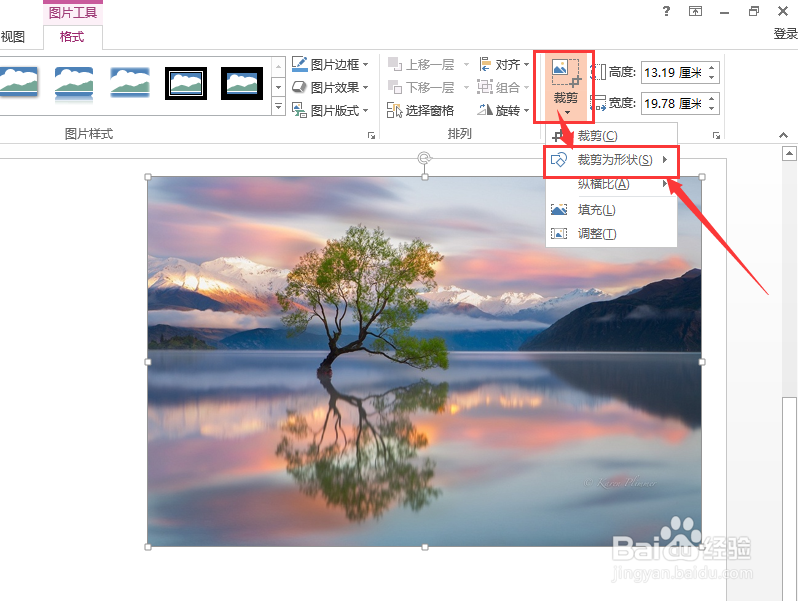The height and width of the screenshot is (601, 798).
Task: Click the 图片版式 icon
Action: pyautogui.click(x=300, y=110)
